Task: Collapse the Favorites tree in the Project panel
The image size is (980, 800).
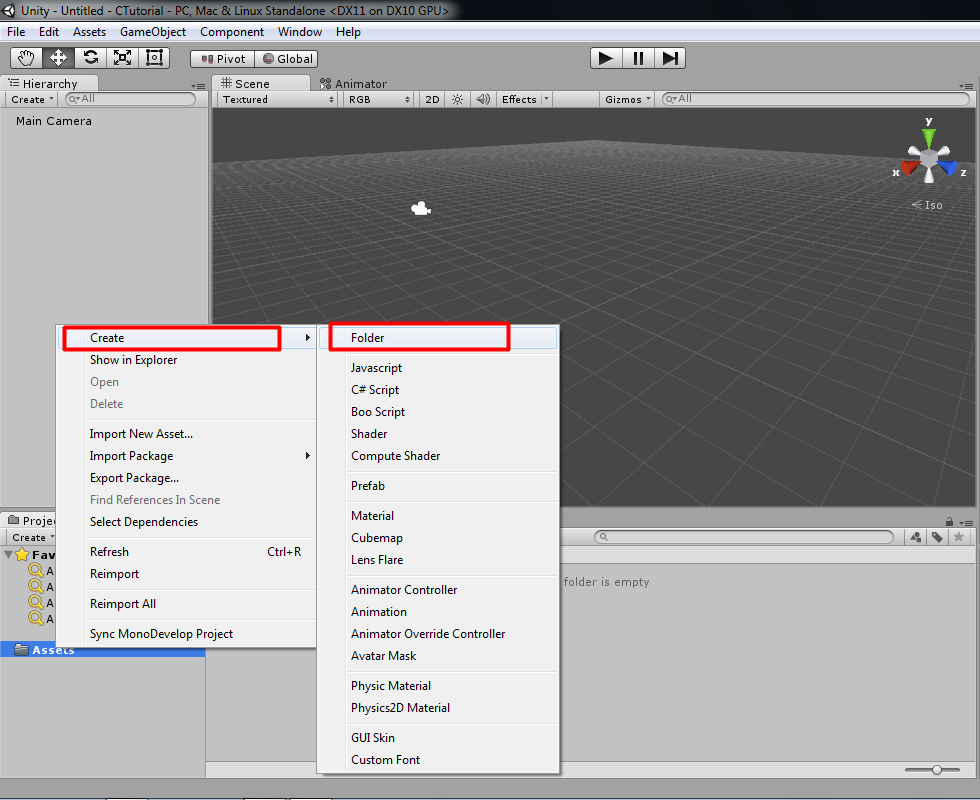Action: tap(10, 554)
